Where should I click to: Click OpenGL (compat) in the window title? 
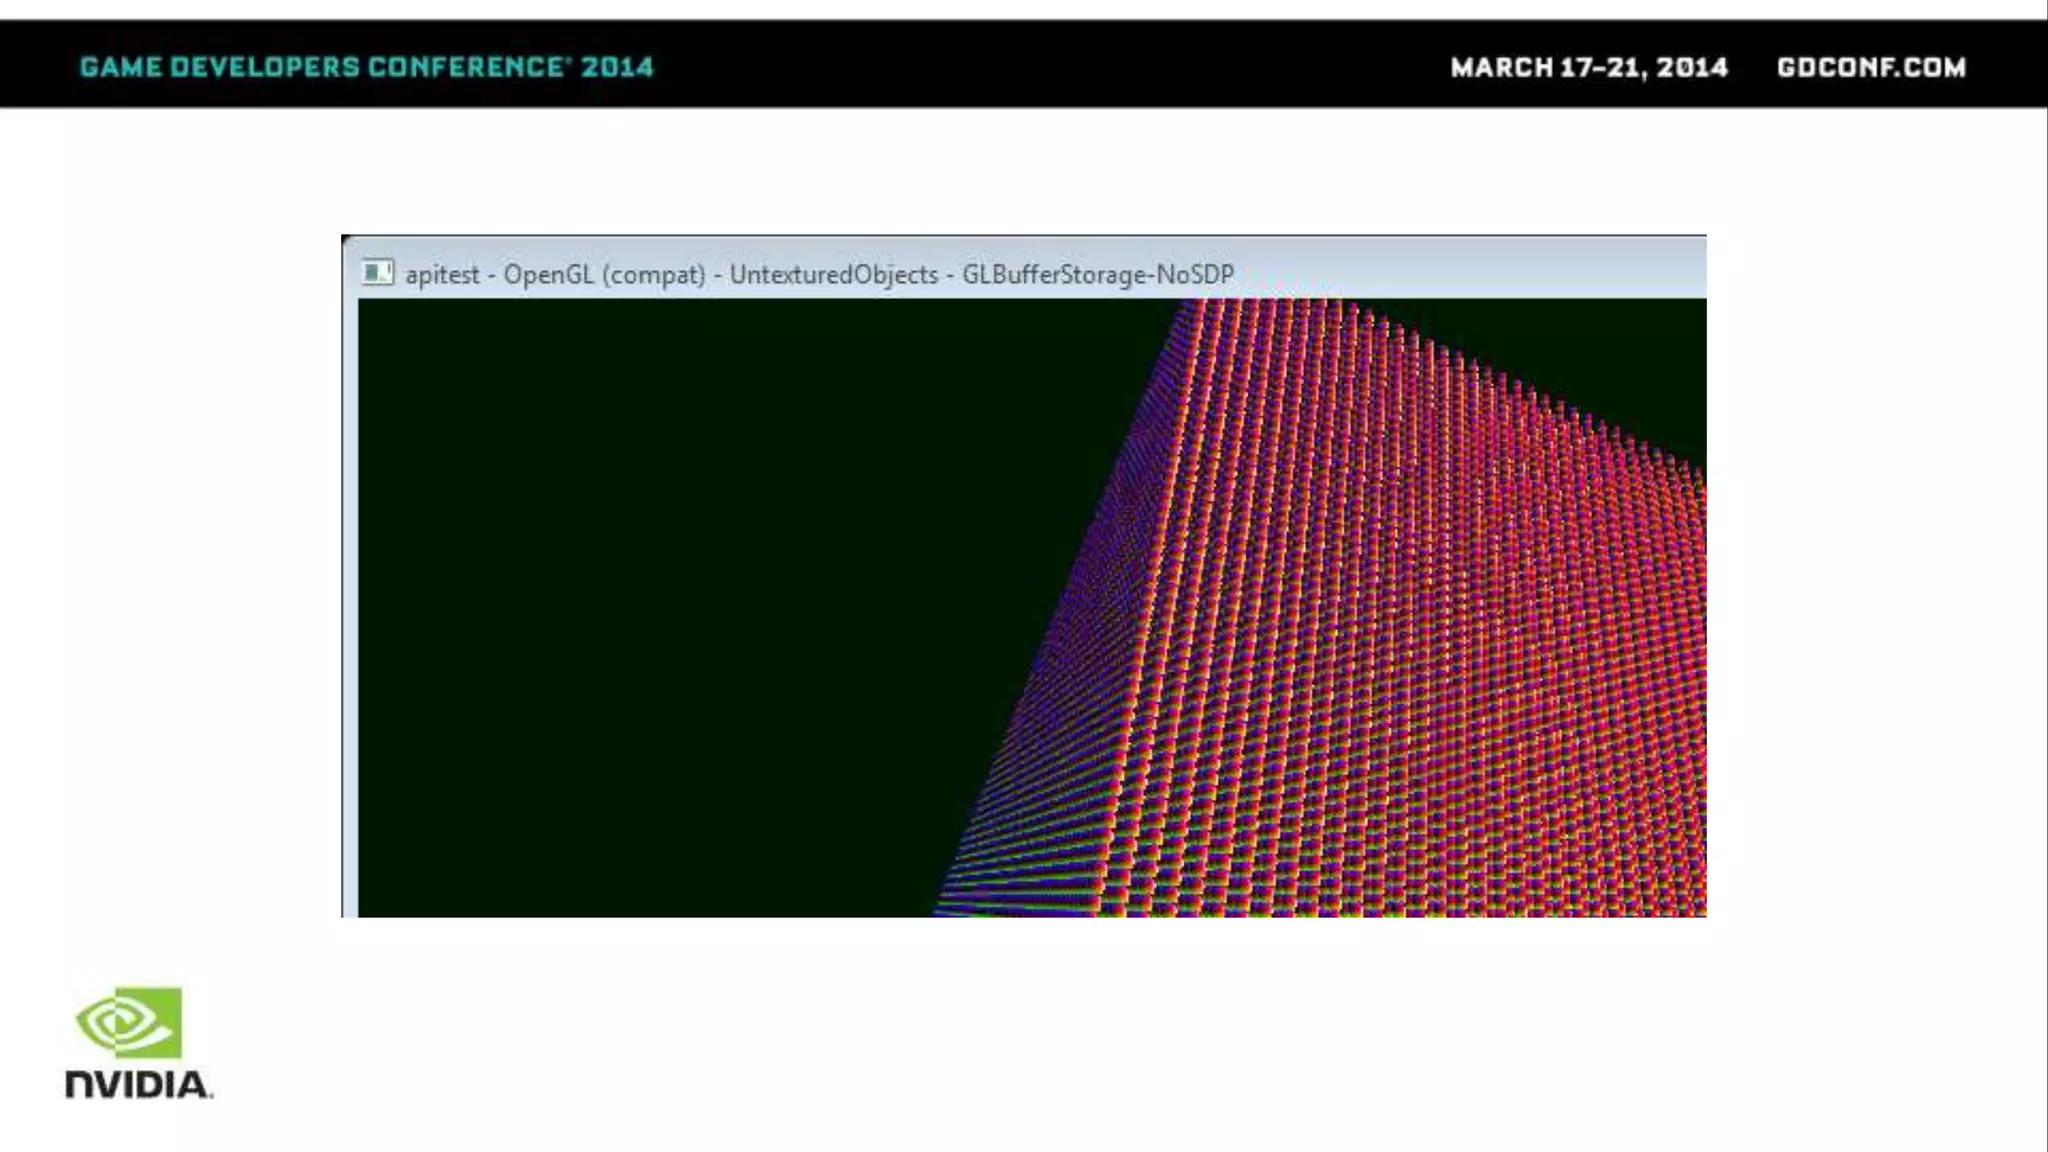click(604, 274)
